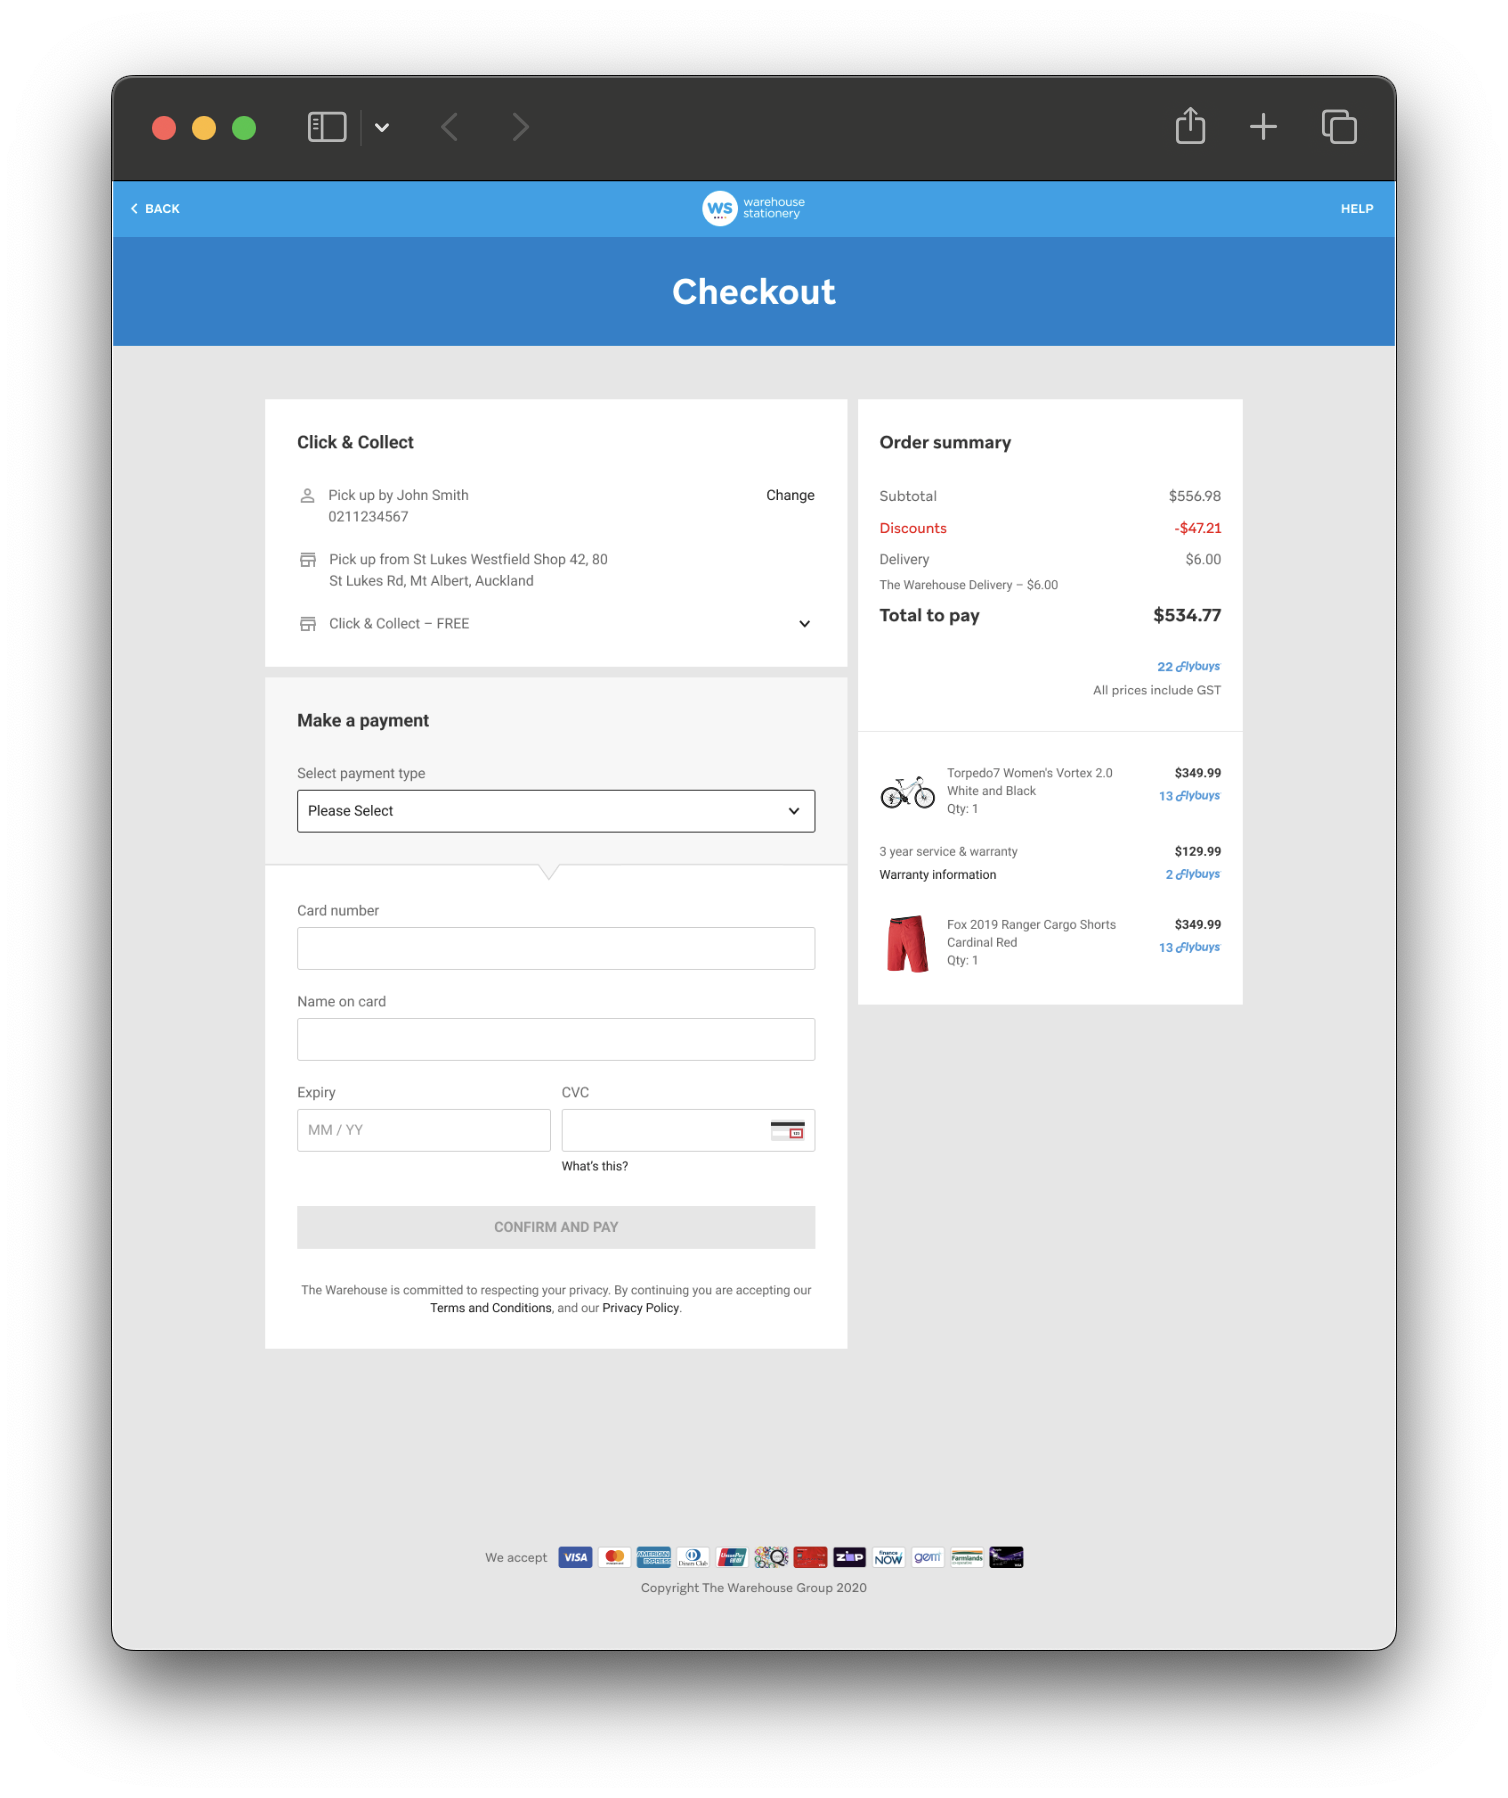Viewport: 1508px width, 1798px height.
Task: Click the Visa logo in accepted payments
Action: [x=575, y=1557]
